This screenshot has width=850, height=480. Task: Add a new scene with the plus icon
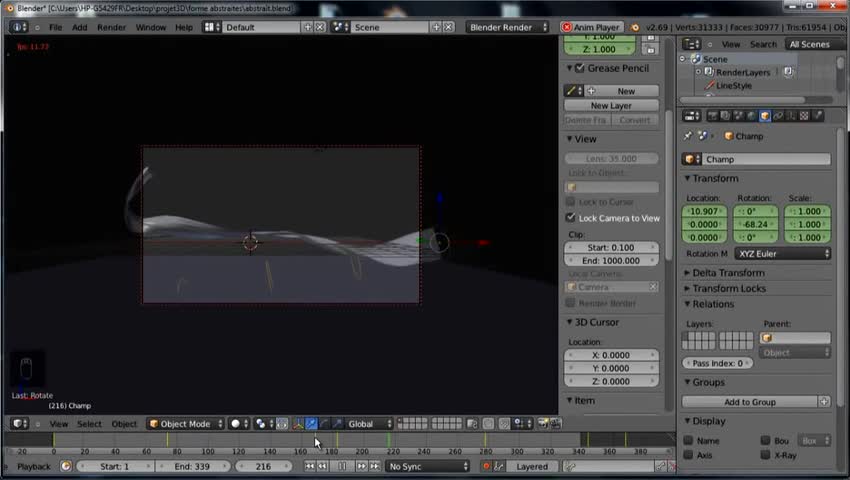436,27
